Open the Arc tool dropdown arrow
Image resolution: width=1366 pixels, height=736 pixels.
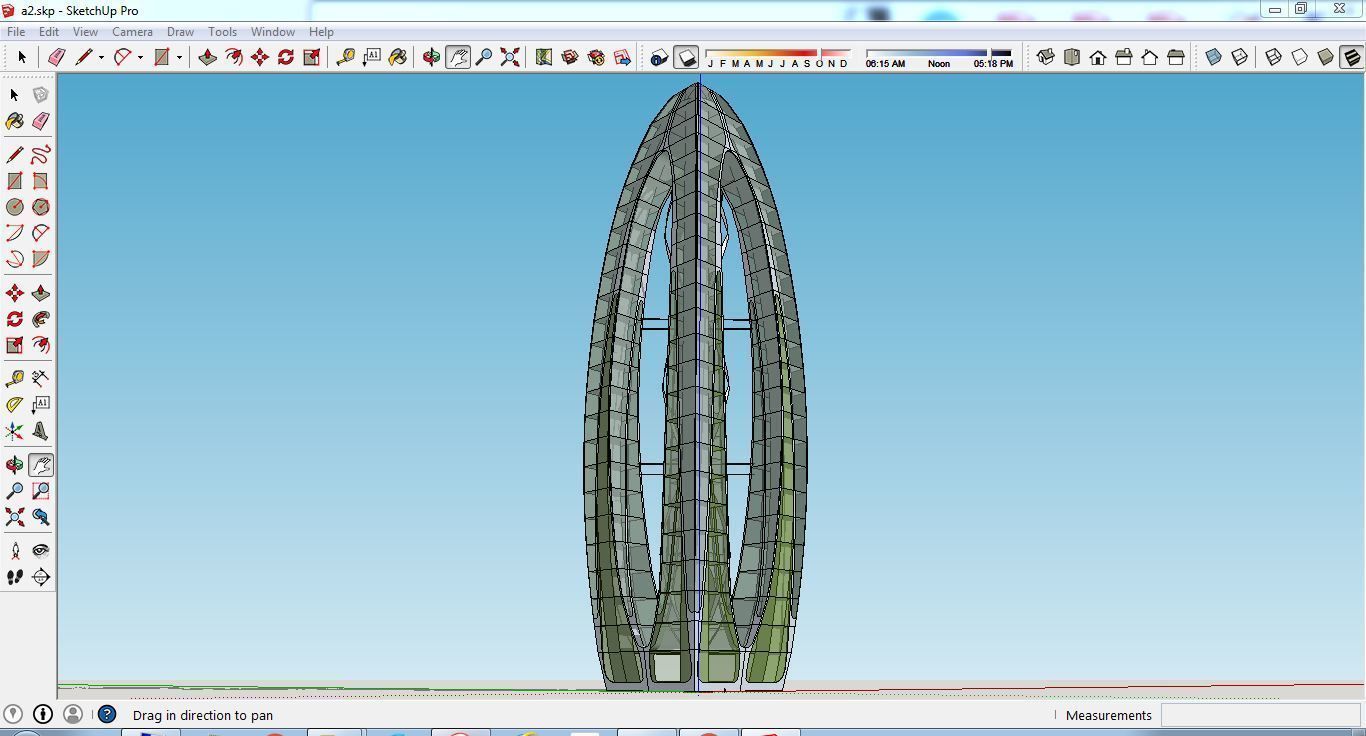[138, 57]
